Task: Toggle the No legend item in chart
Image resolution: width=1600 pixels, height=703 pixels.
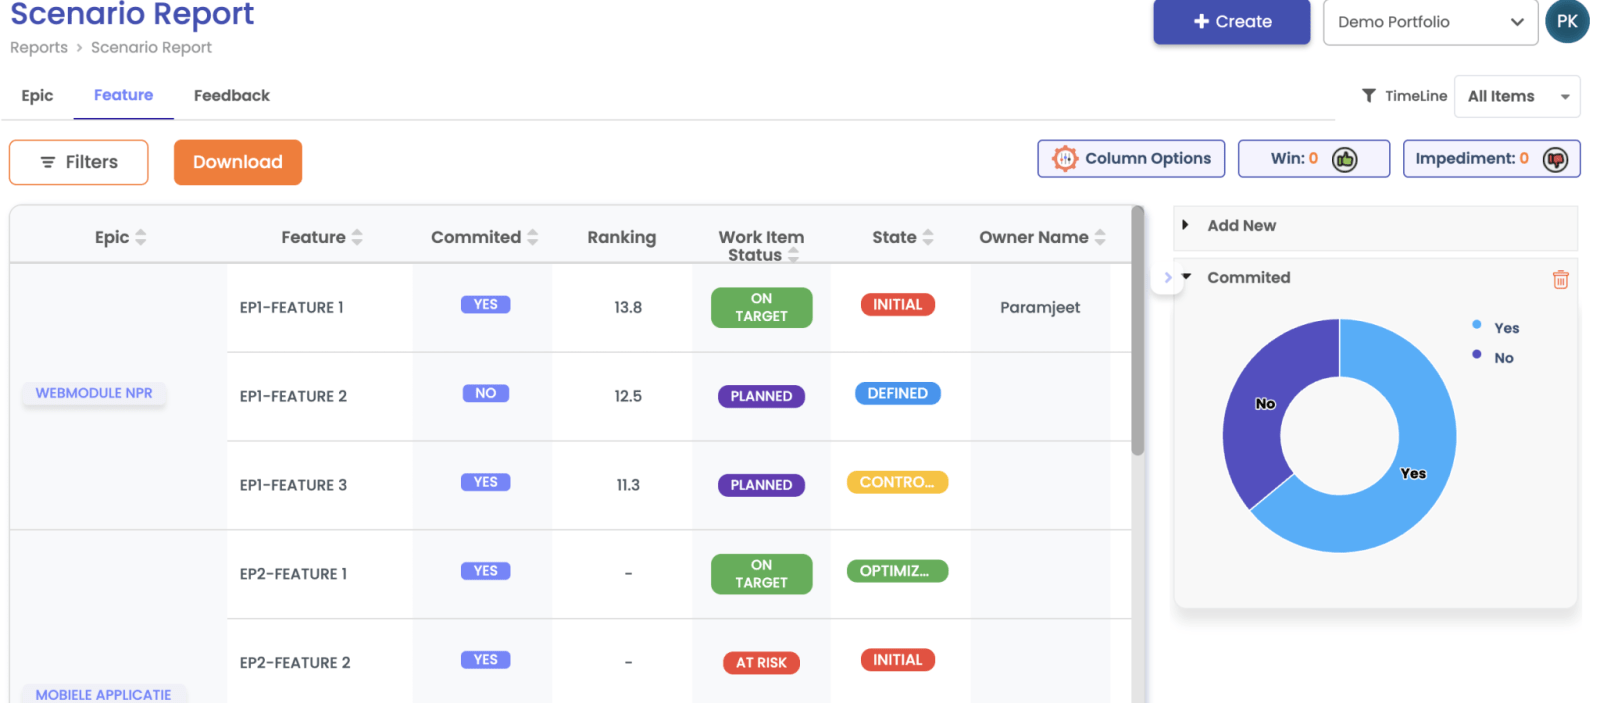Action: (x=1503, y=358)
